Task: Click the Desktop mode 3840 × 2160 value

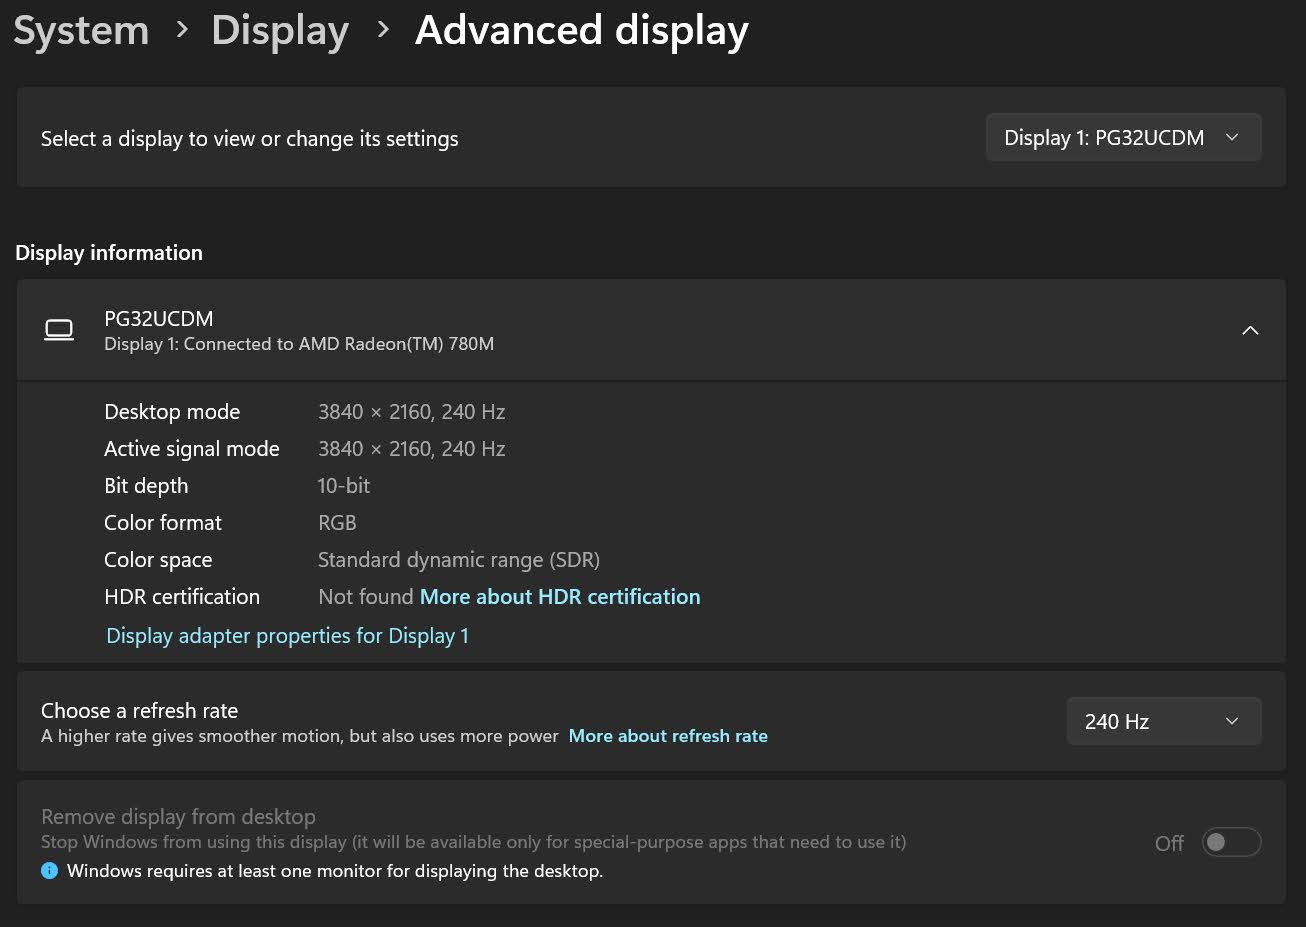Action: (411, 412)
